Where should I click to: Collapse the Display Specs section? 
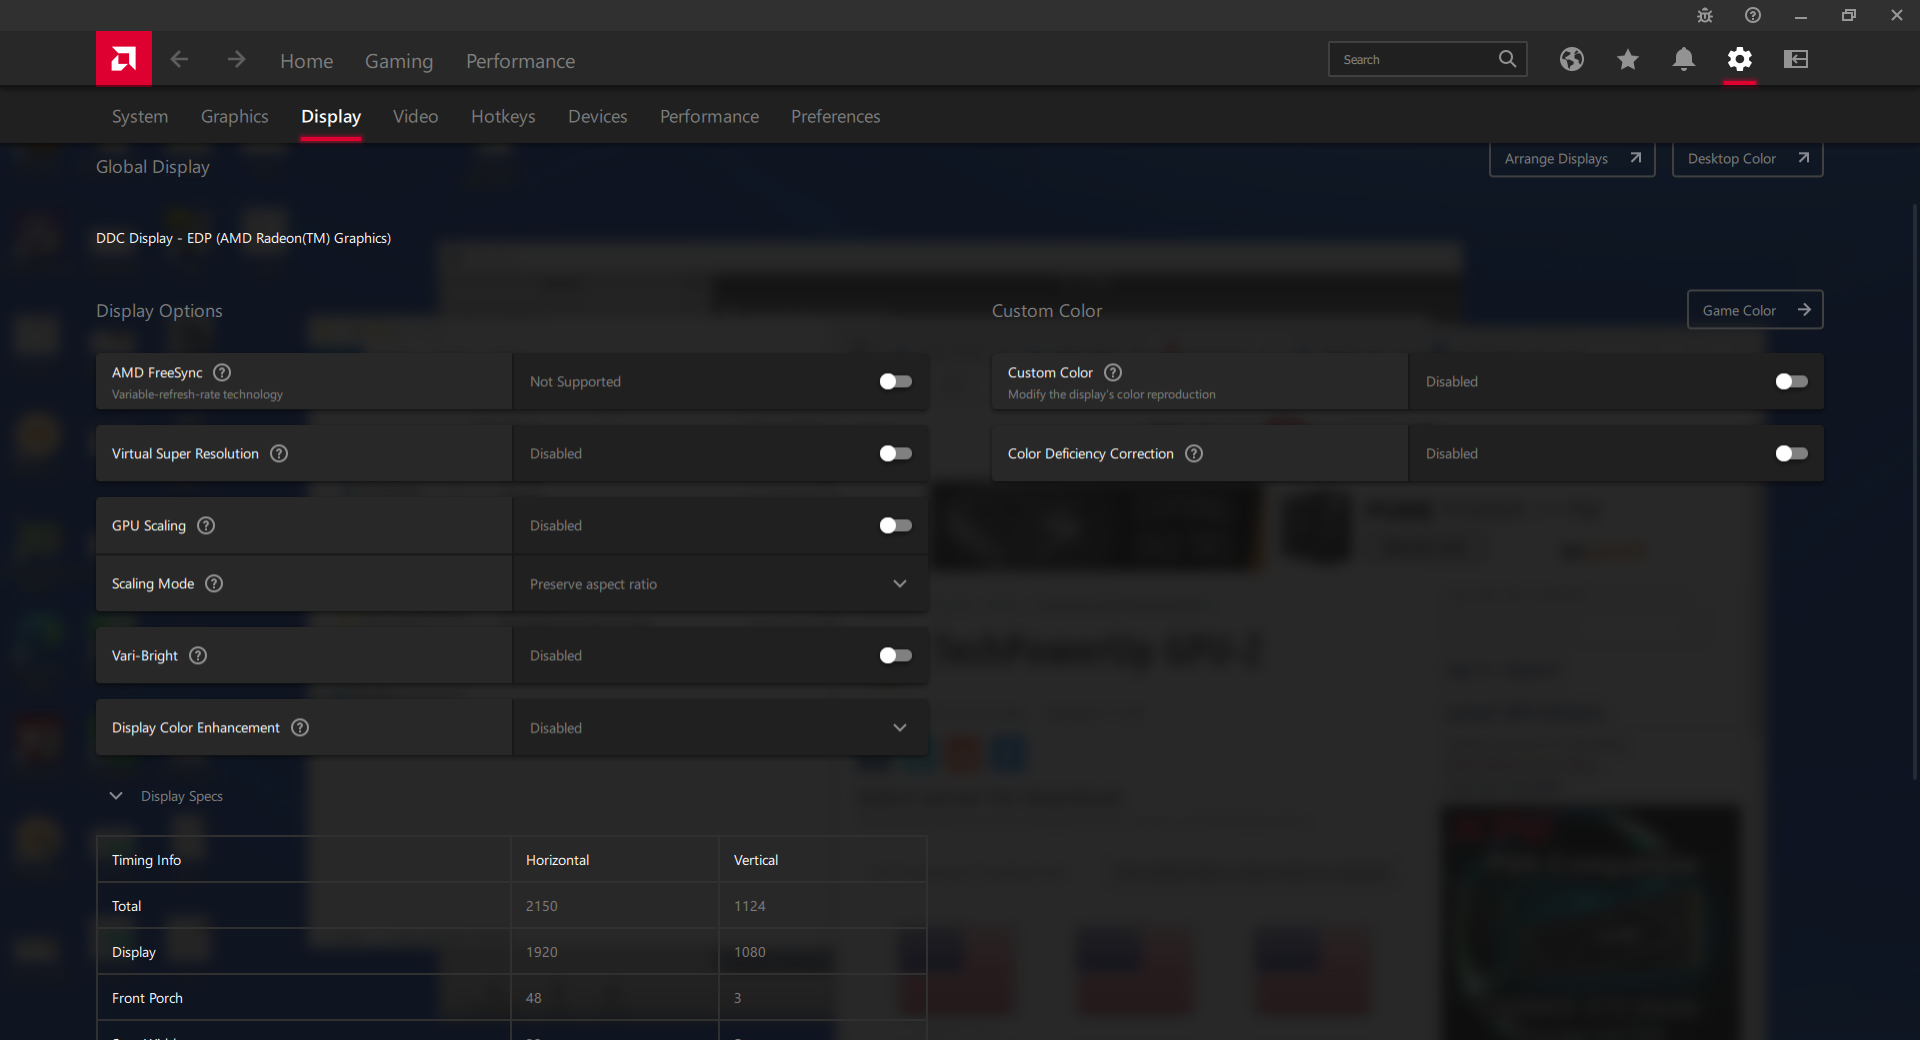116,796
